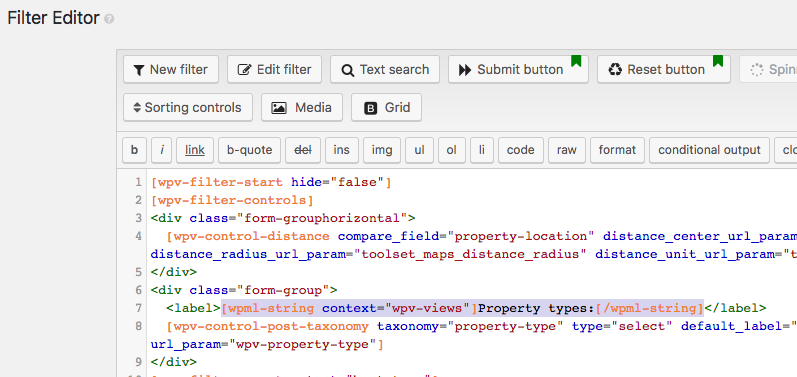Click the wpv-filter-controls shortcode on line 2
797x377 pixels.
click(232, 200)
